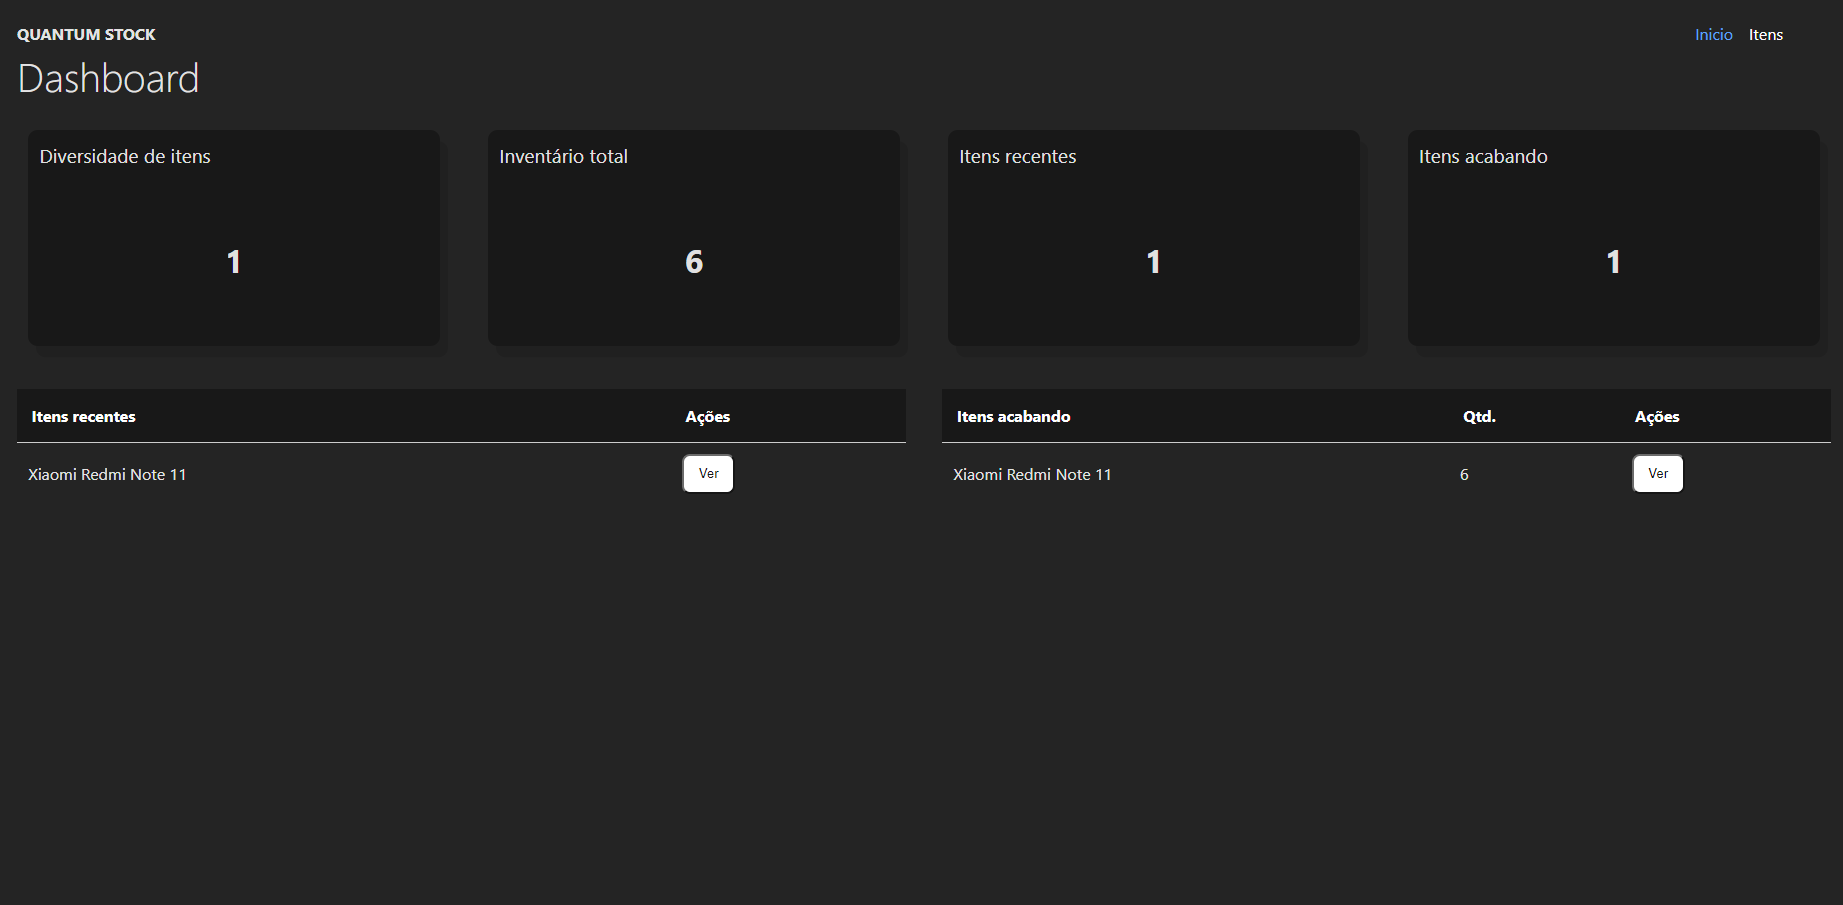
Task: Click the Dashboard page title
Action: (x=108, y=78)
